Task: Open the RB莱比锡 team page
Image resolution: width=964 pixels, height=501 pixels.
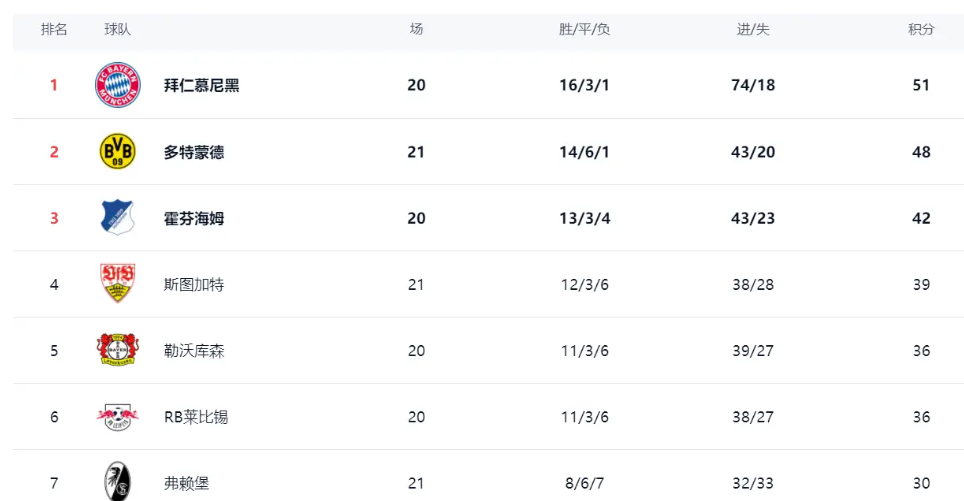Action: [196, 417]
